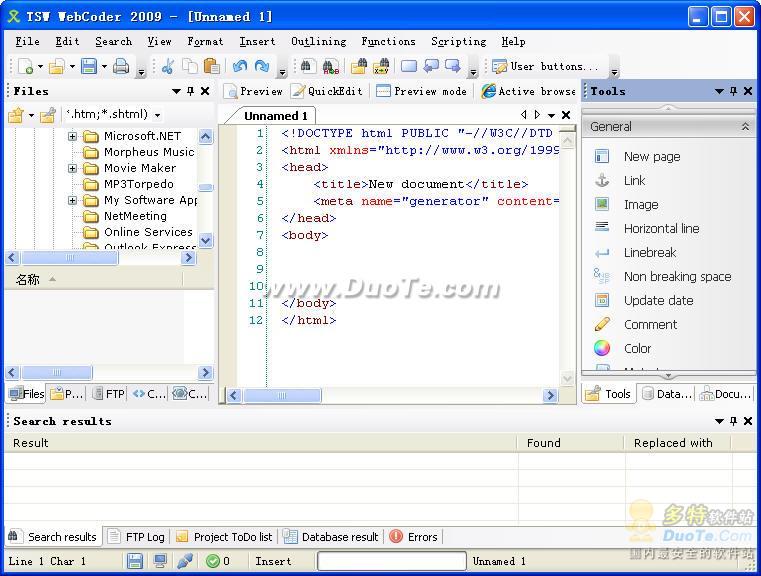Click the Open file toolbar icon
This screenshot has height=576, width=761.
click(x=57, y=66)
